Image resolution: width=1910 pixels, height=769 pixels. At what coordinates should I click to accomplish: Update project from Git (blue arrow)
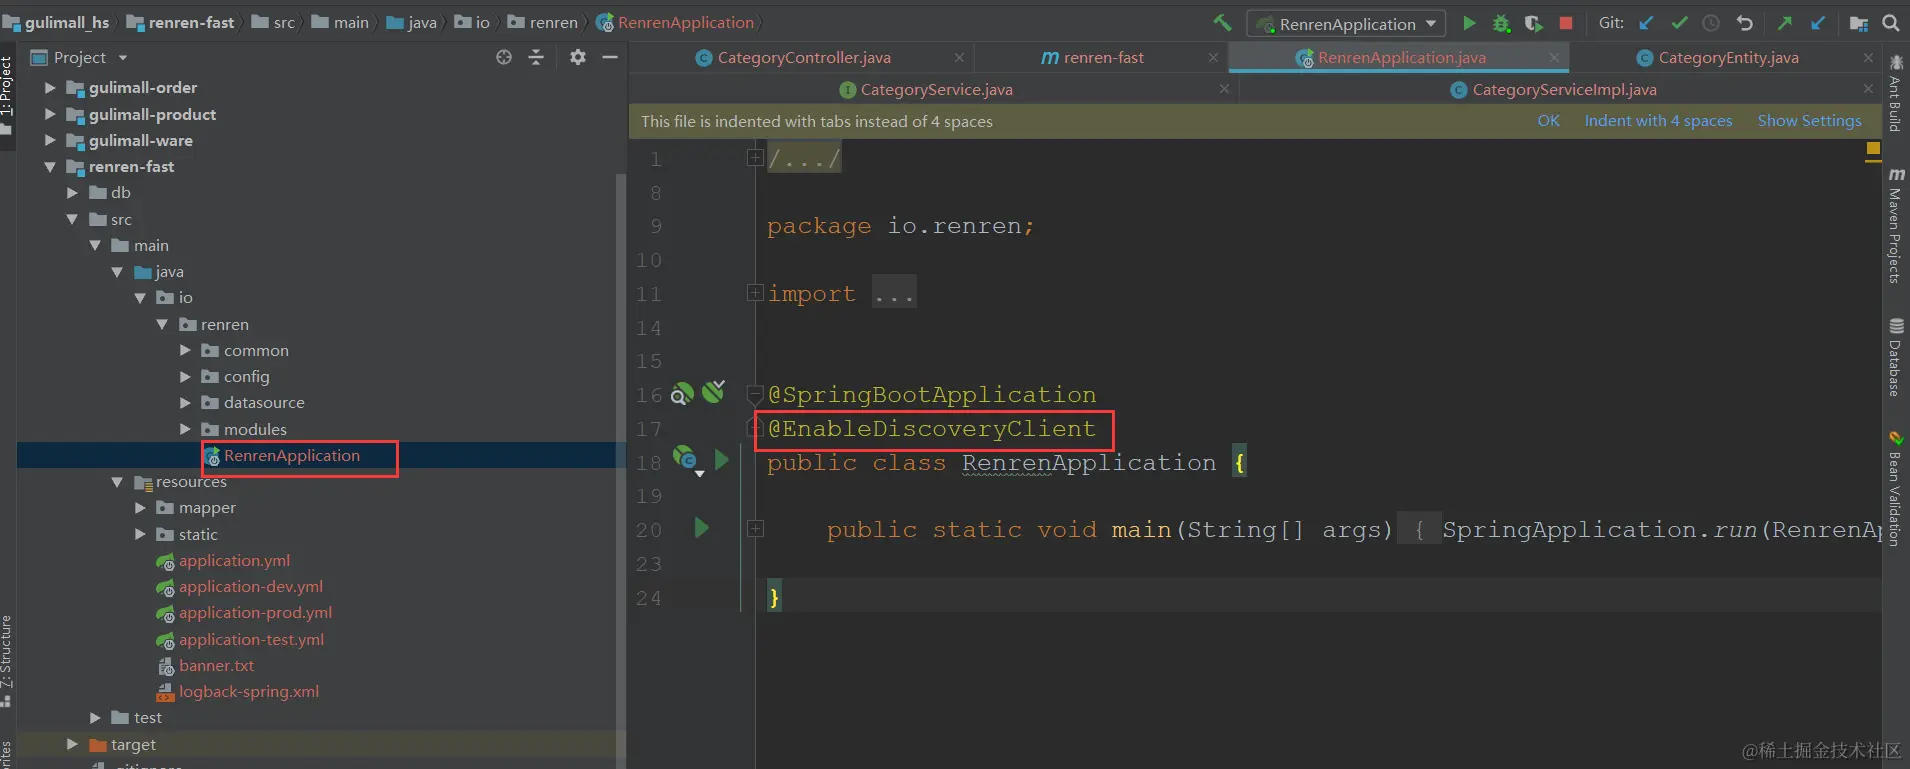(1646, 23)
